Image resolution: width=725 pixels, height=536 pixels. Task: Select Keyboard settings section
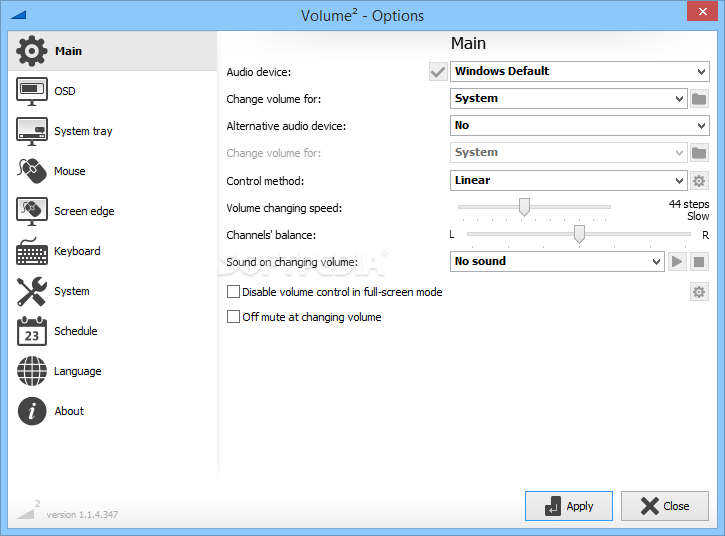(77, 251)
